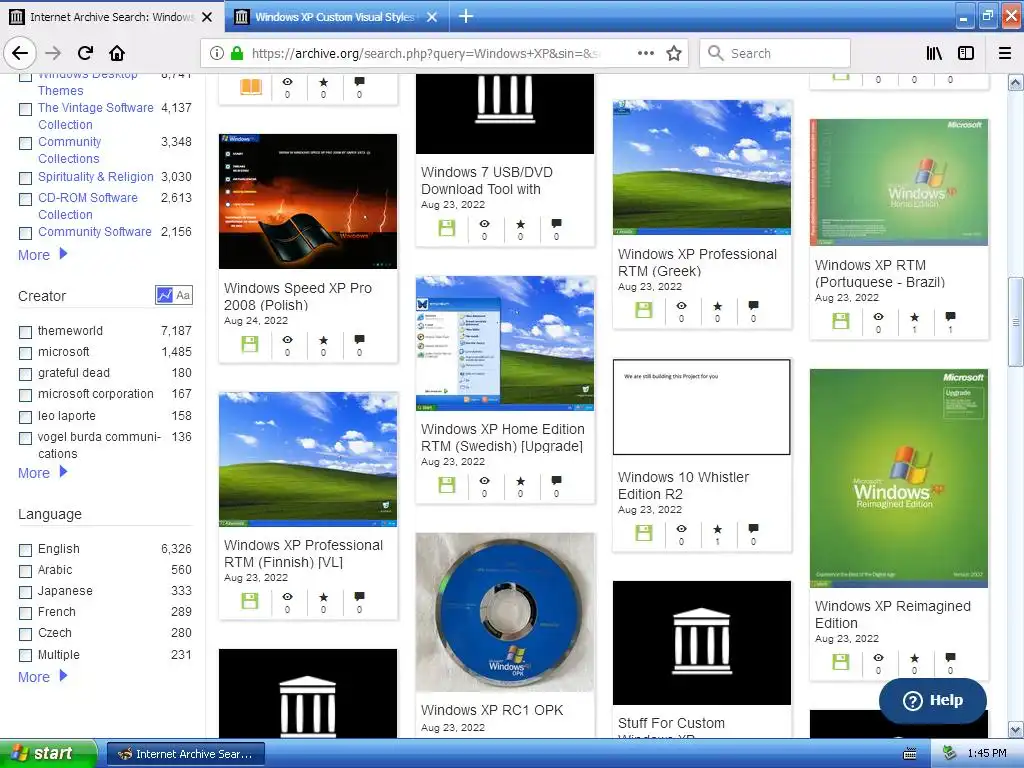Close the Windows XP Custom Visual Styles tab
Screen dimensions: 1024x768
tap(432, 17)
